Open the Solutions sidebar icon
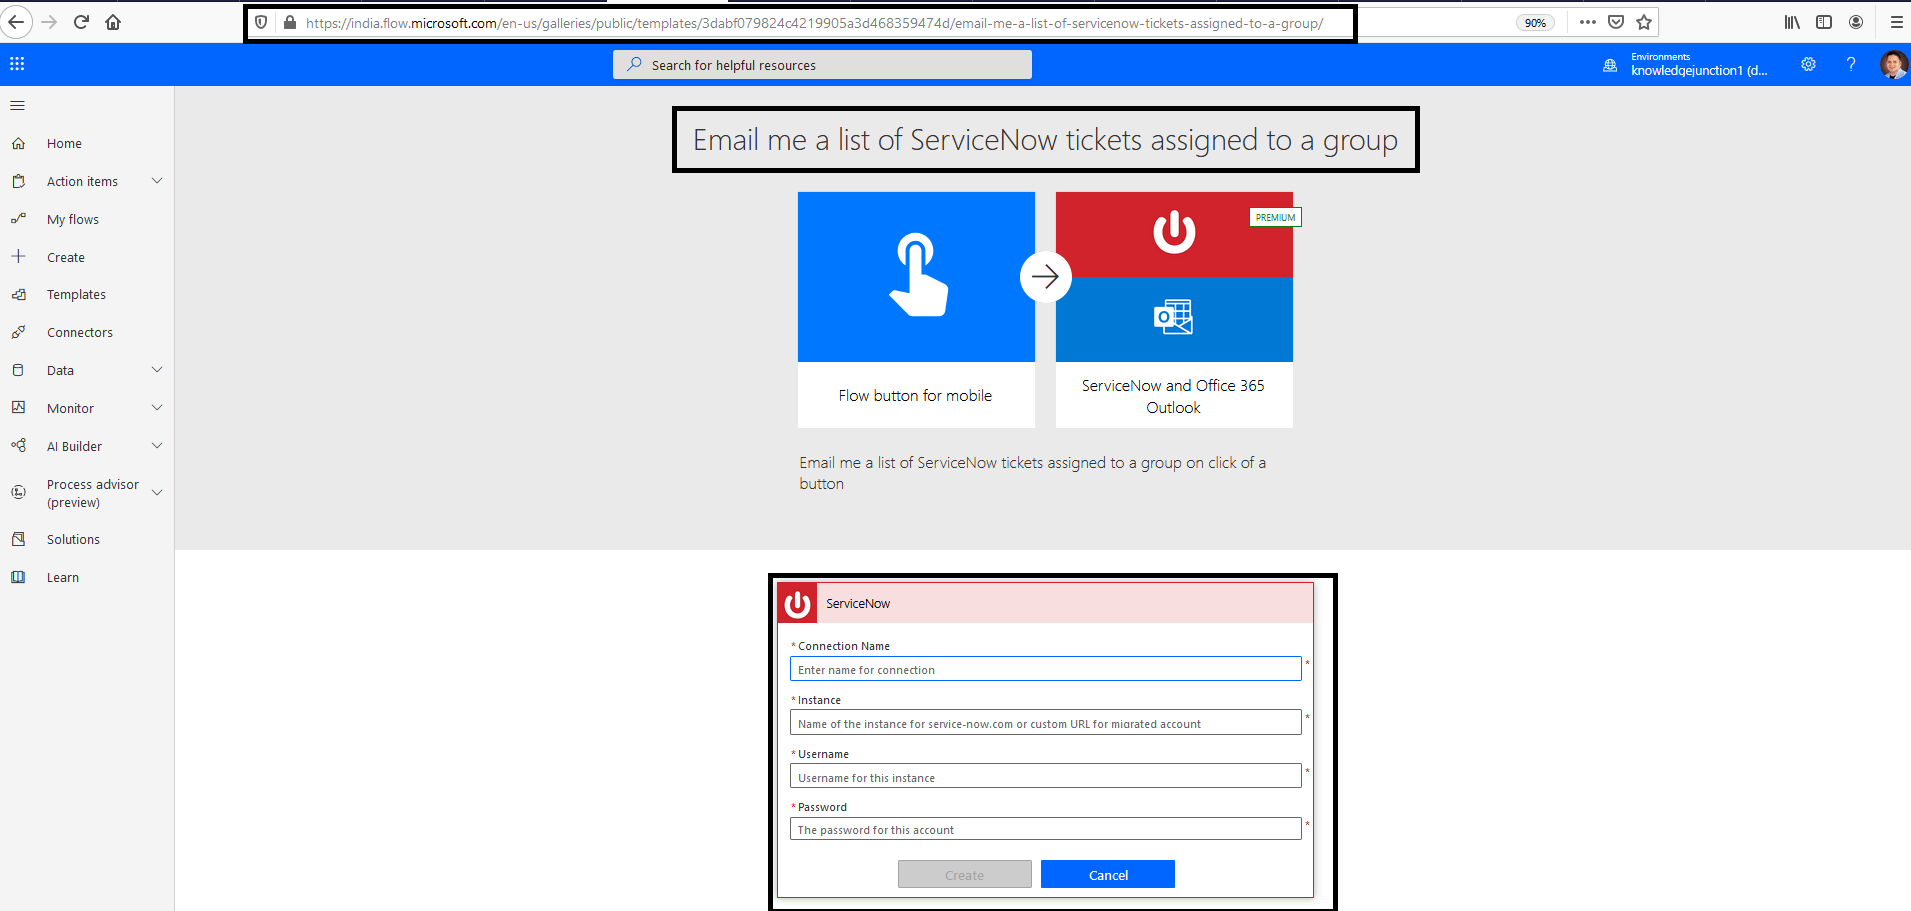 tap(19, 538)
